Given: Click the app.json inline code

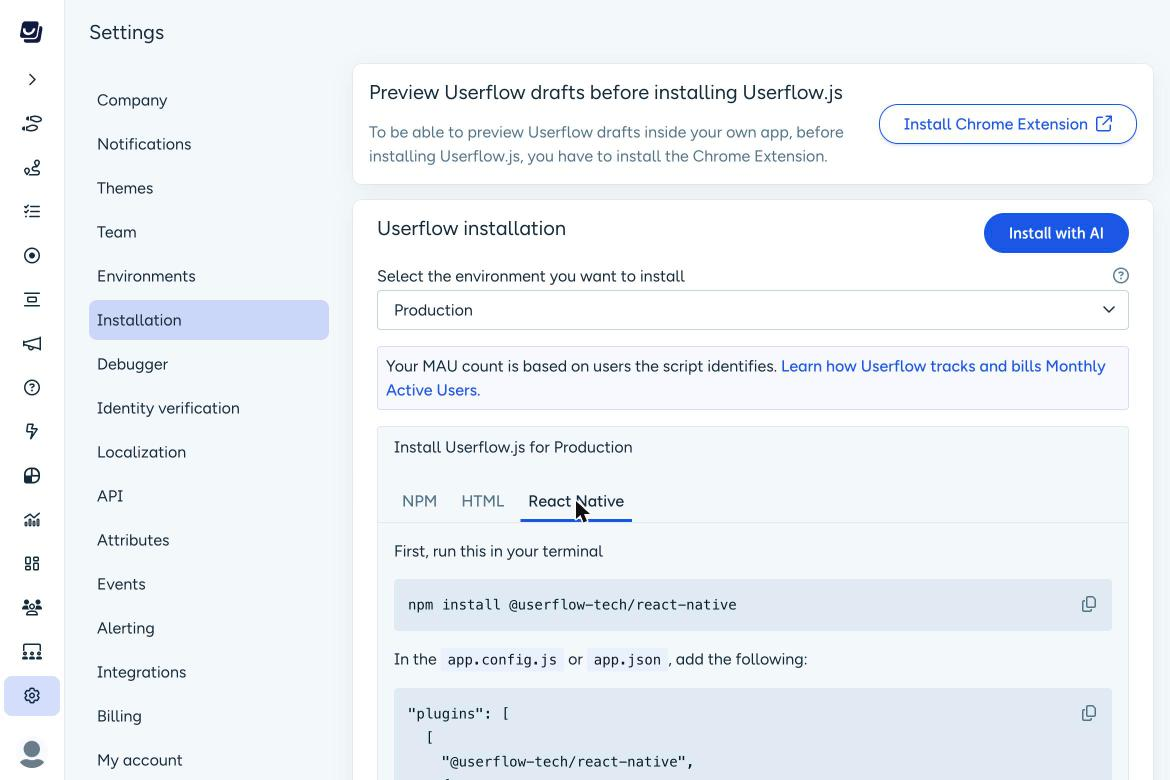Looking at the screenshot, I should (x=627, y=660).
